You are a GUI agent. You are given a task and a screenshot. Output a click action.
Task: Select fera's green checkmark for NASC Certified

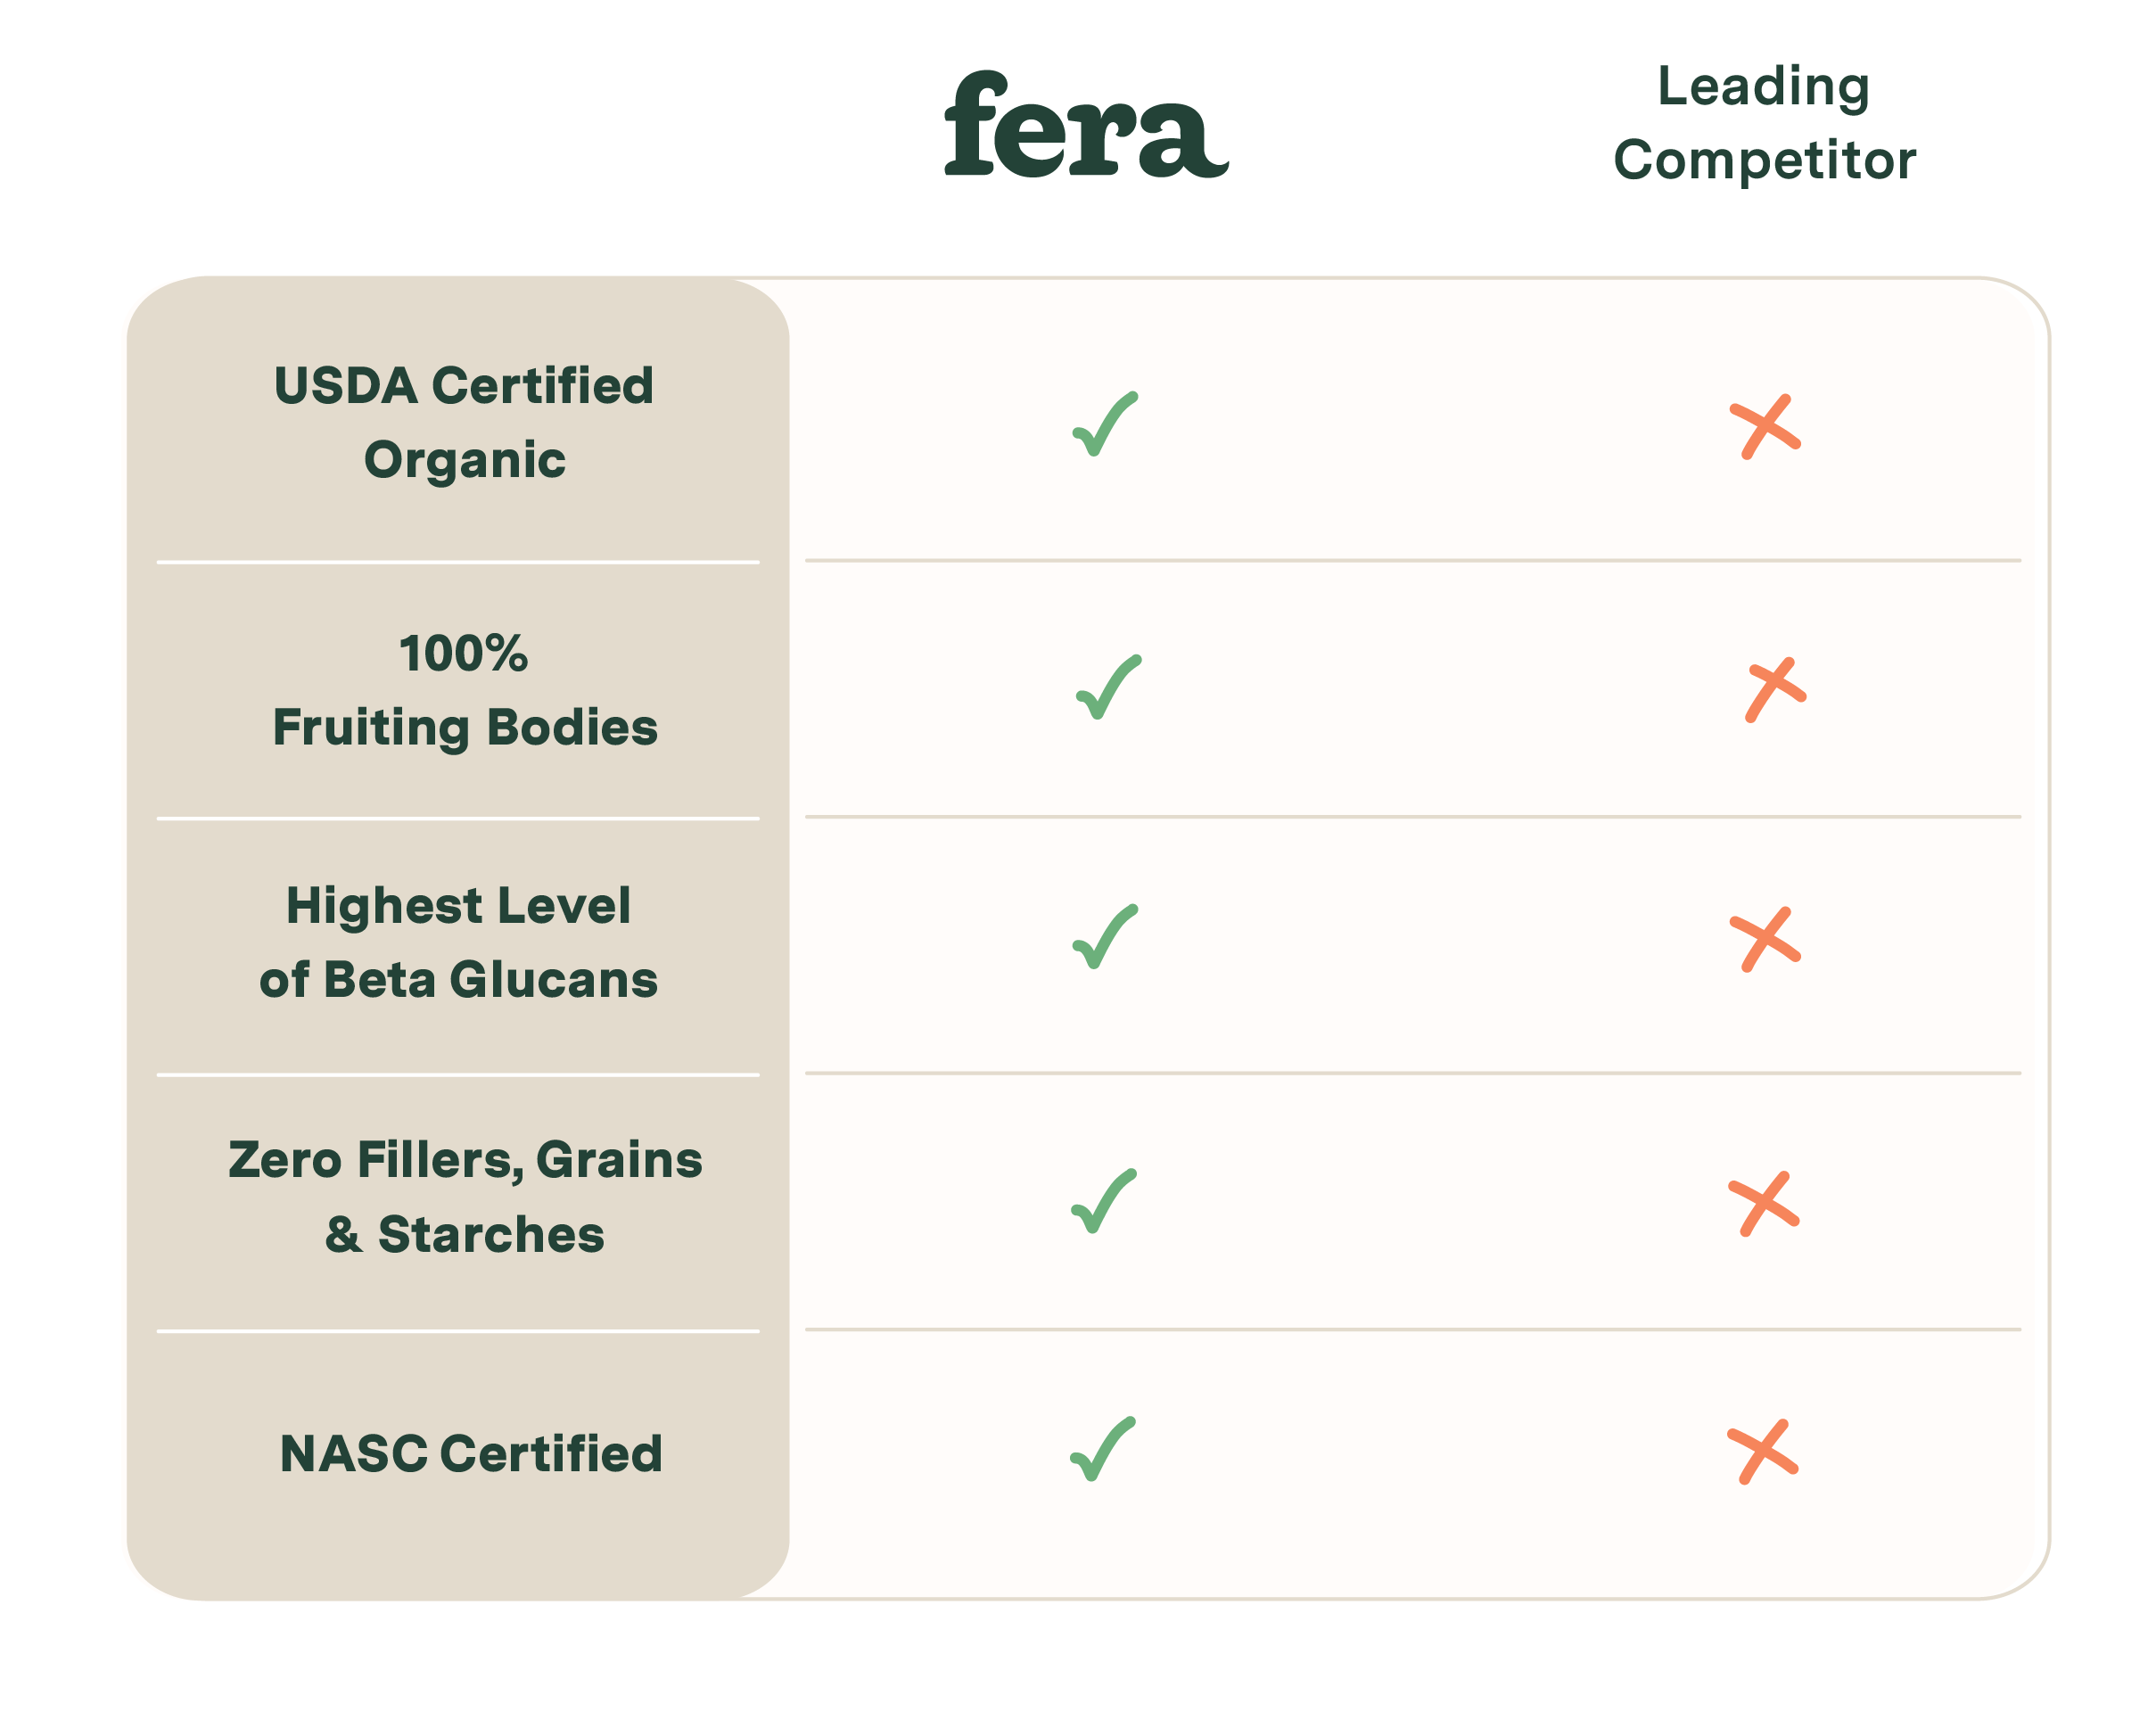click(x=1103, y=1449)
